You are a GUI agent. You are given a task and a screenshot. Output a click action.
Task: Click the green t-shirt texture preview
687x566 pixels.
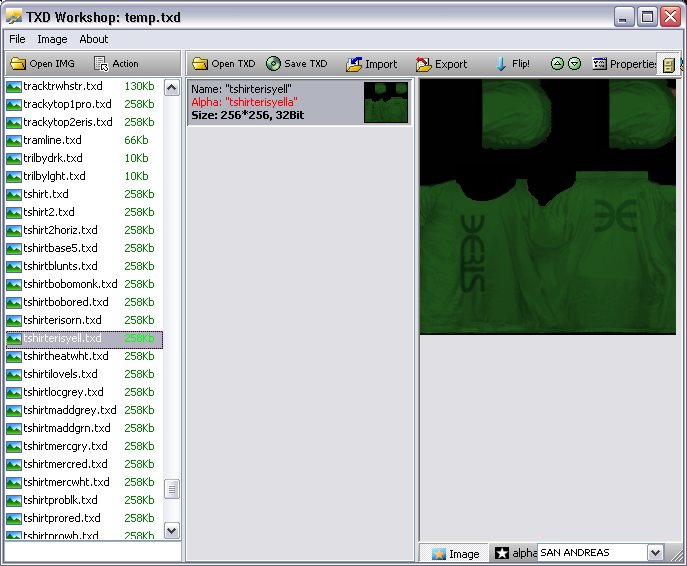coord(548,207)
